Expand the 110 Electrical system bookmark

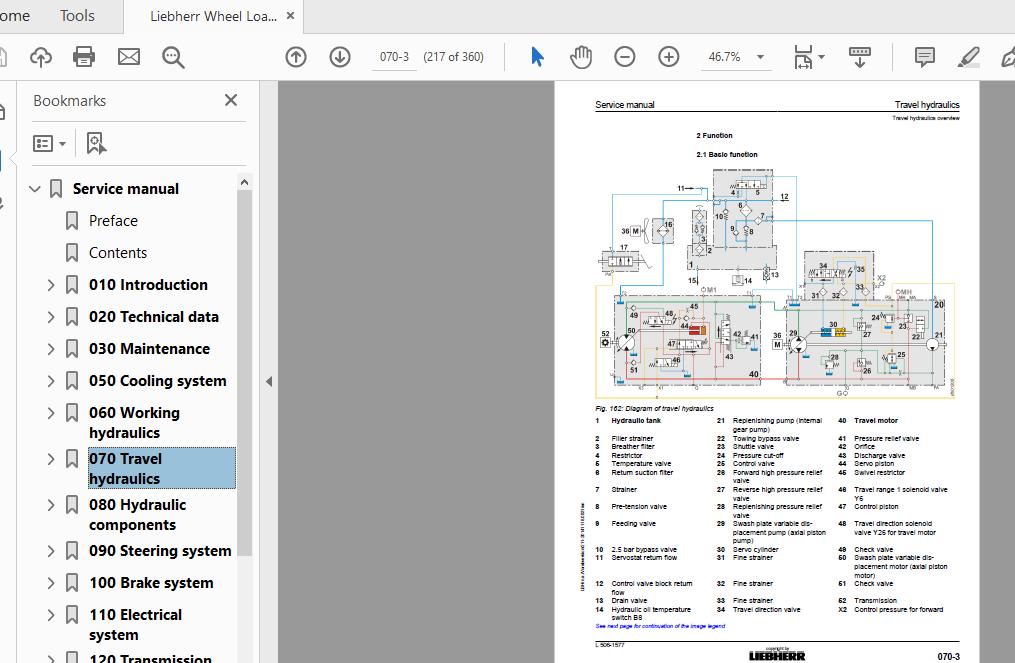click(51, 614)
